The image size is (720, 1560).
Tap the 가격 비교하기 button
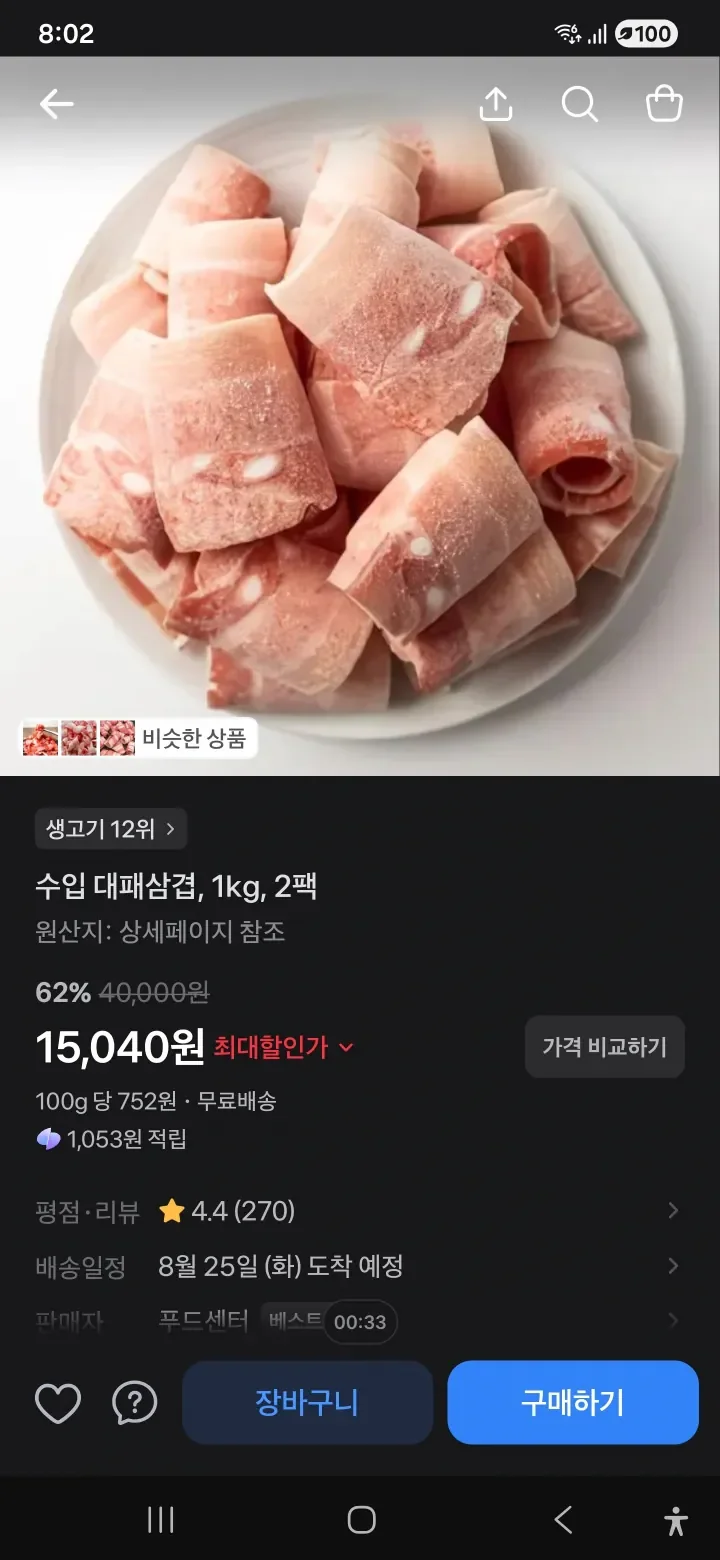pos(605,1047)
